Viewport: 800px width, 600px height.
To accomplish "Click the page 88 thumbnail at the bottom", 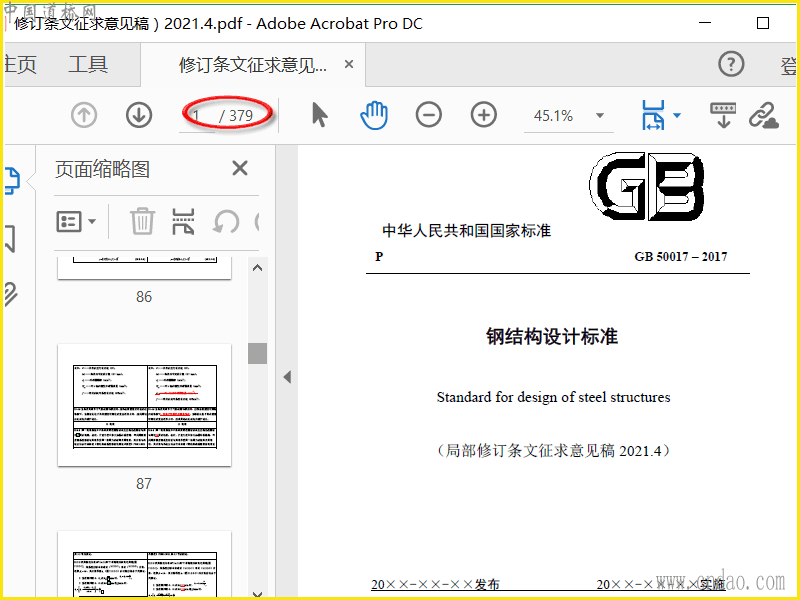I will pyautogui.click(x=144, y=564).
